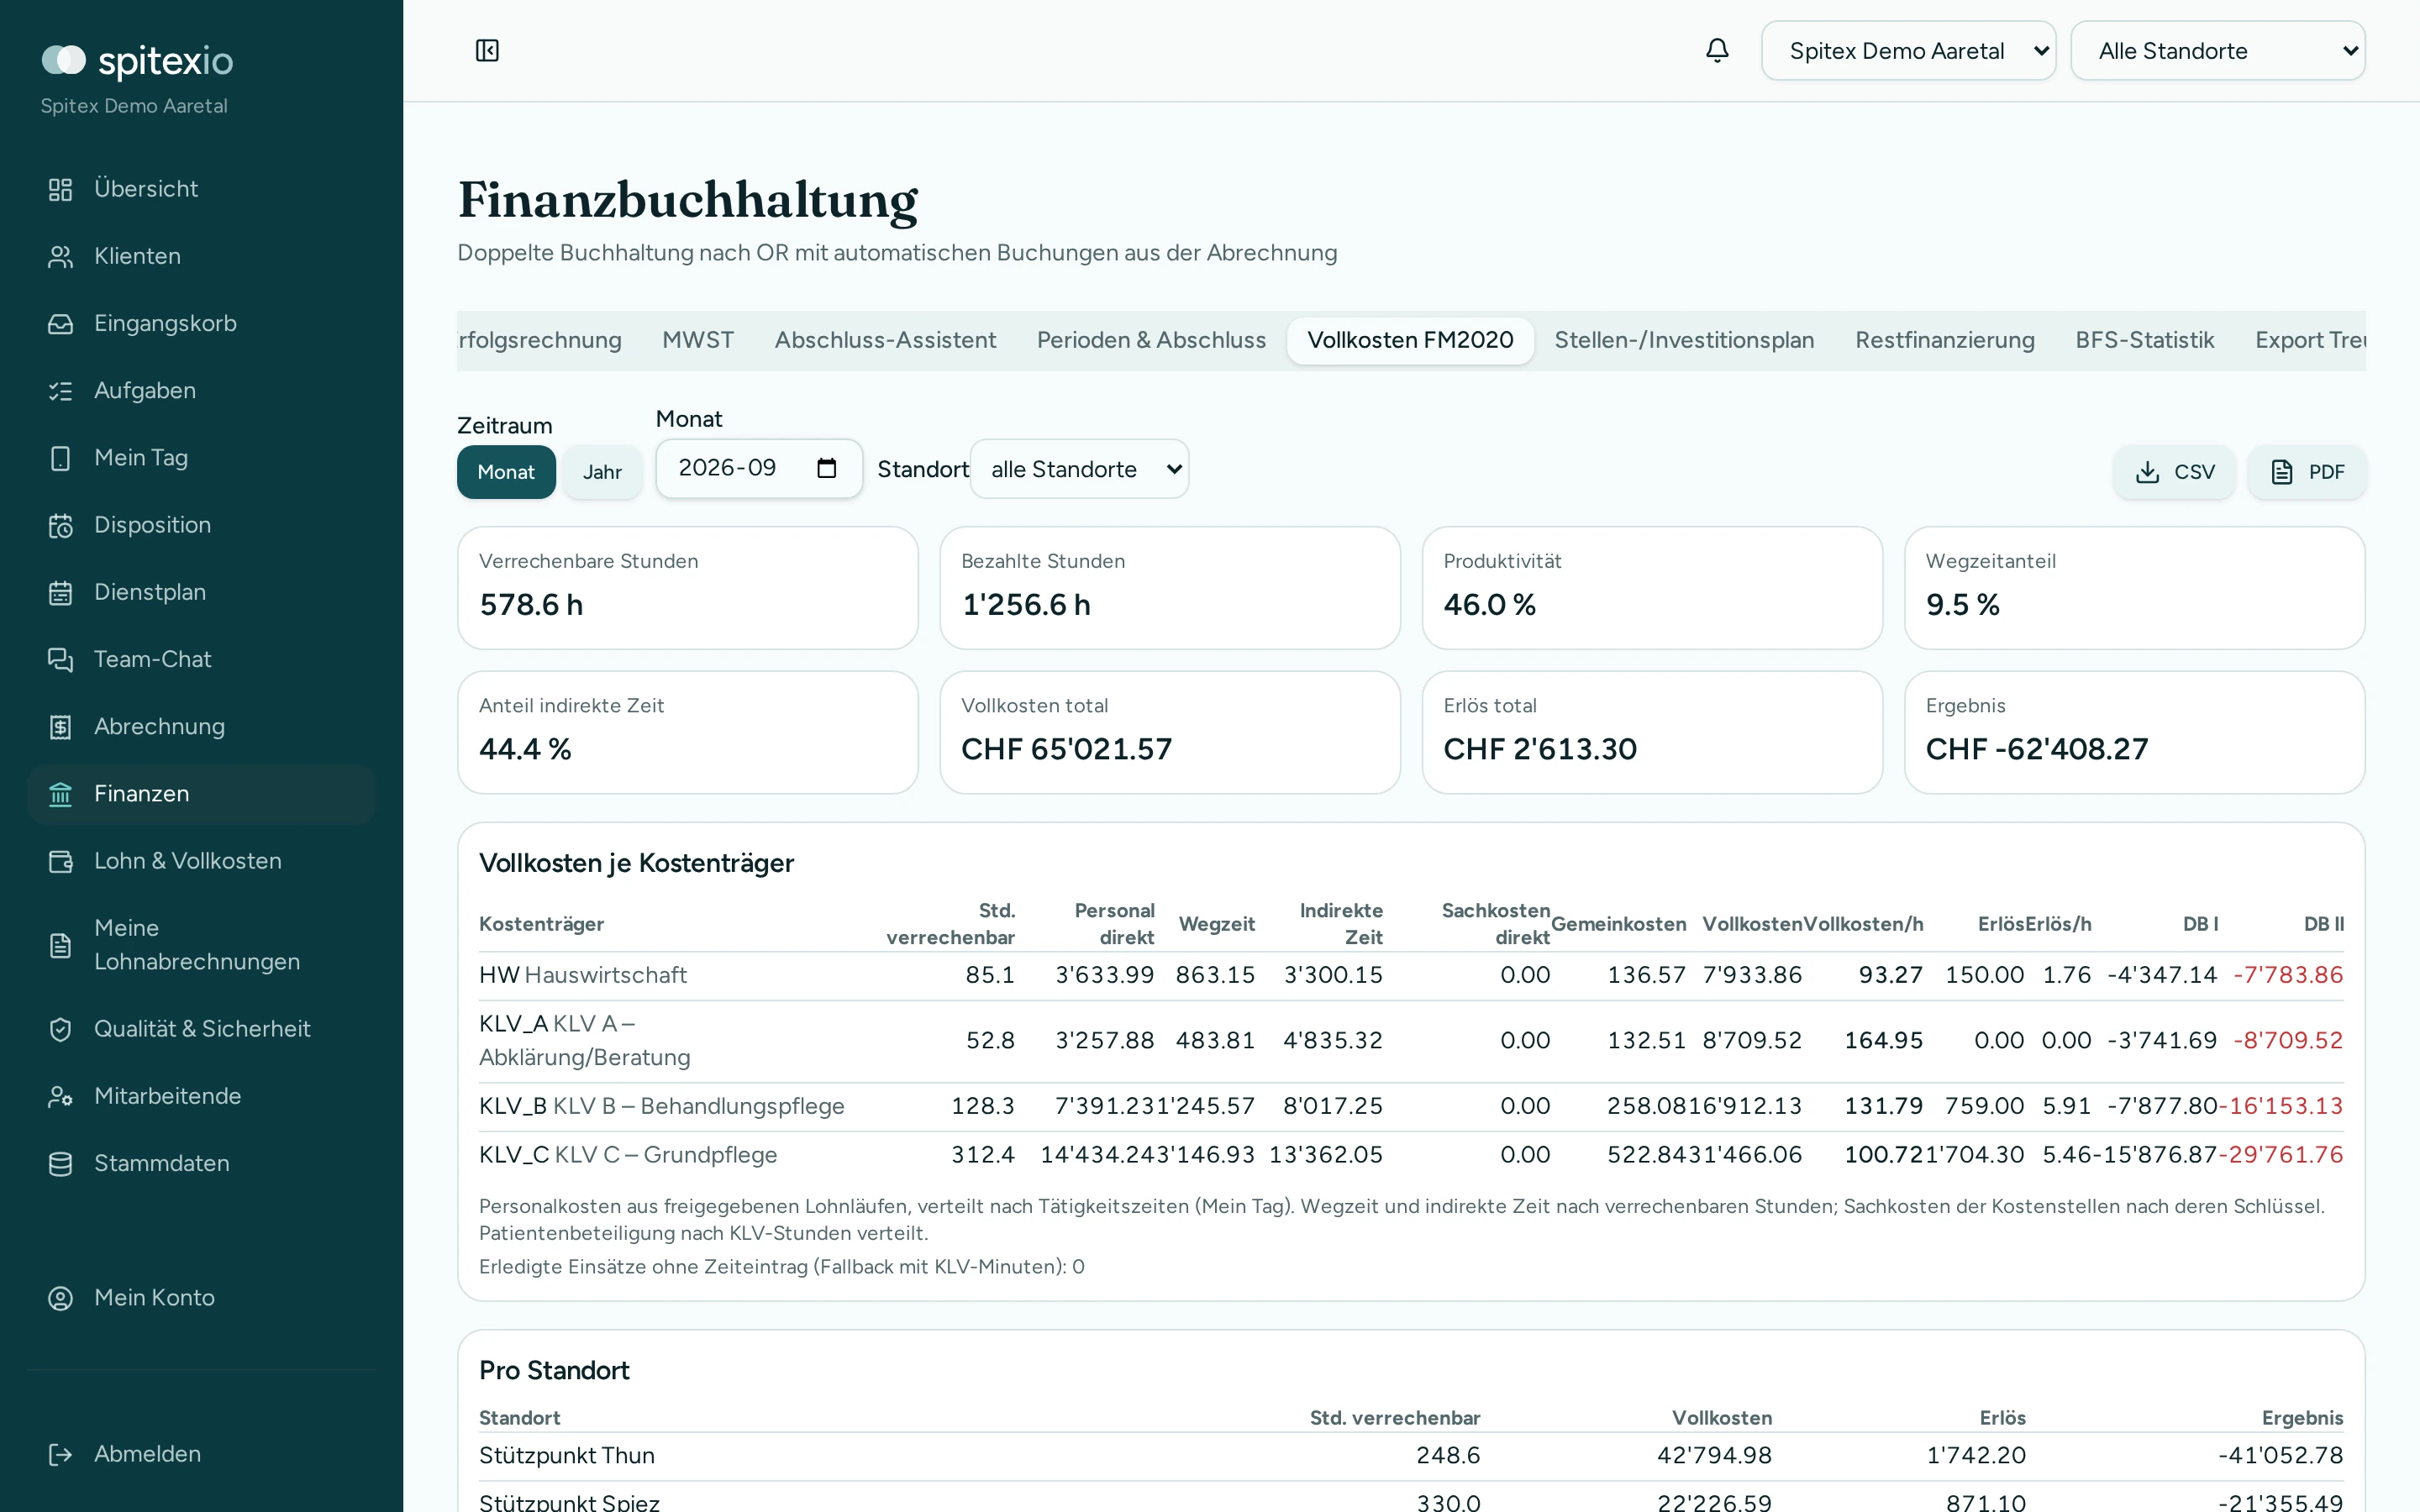Switch period to Jahr
Viewport: 2420px width, 1512px height.
pos(602,472)
